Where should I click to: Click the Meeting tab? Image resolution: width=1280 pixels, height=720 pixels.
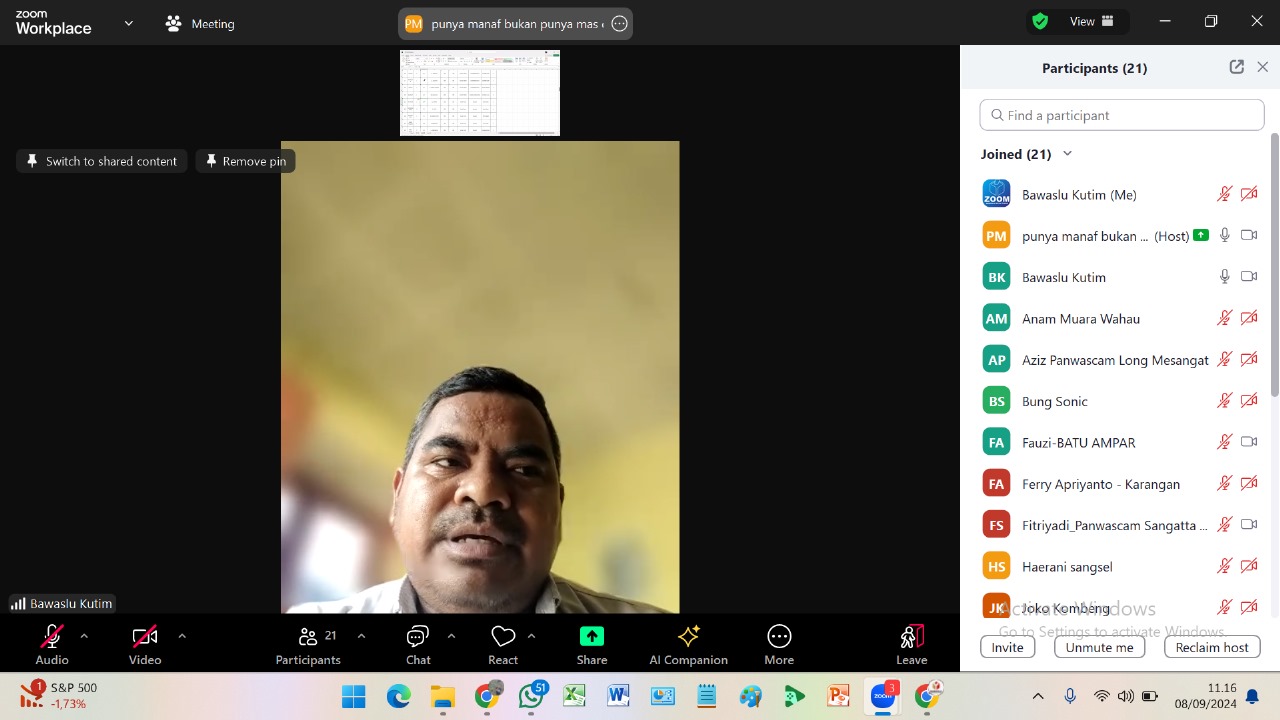coord(200,23)
